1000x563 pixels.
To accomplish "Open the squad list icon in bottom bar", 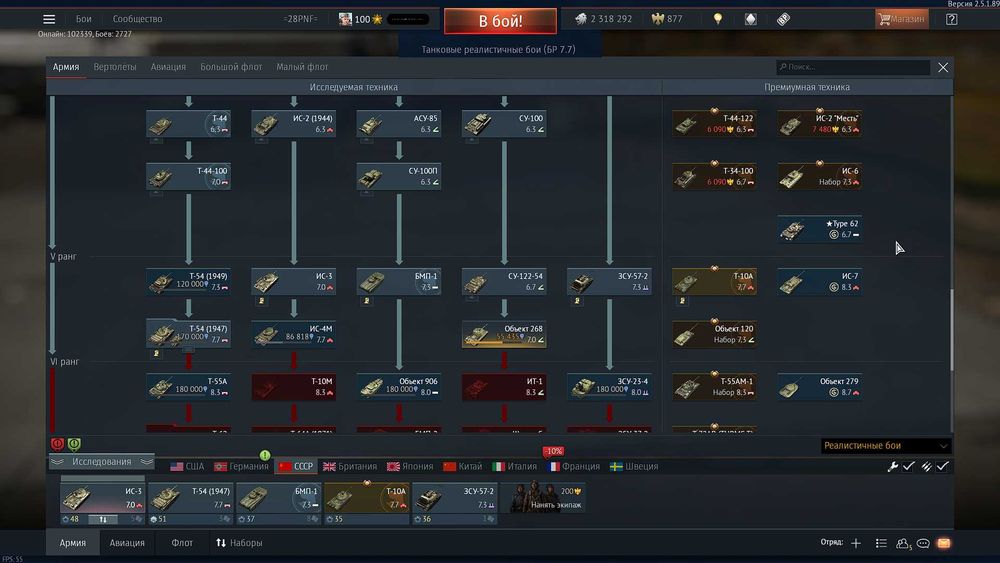I will [x=881, y=543].
